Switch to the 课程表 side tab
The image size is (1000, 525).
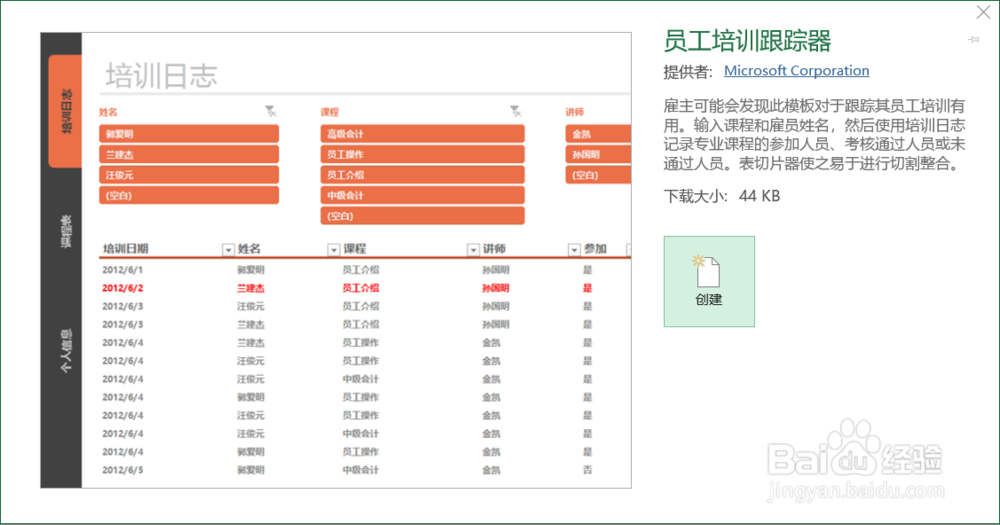(65, 232)
